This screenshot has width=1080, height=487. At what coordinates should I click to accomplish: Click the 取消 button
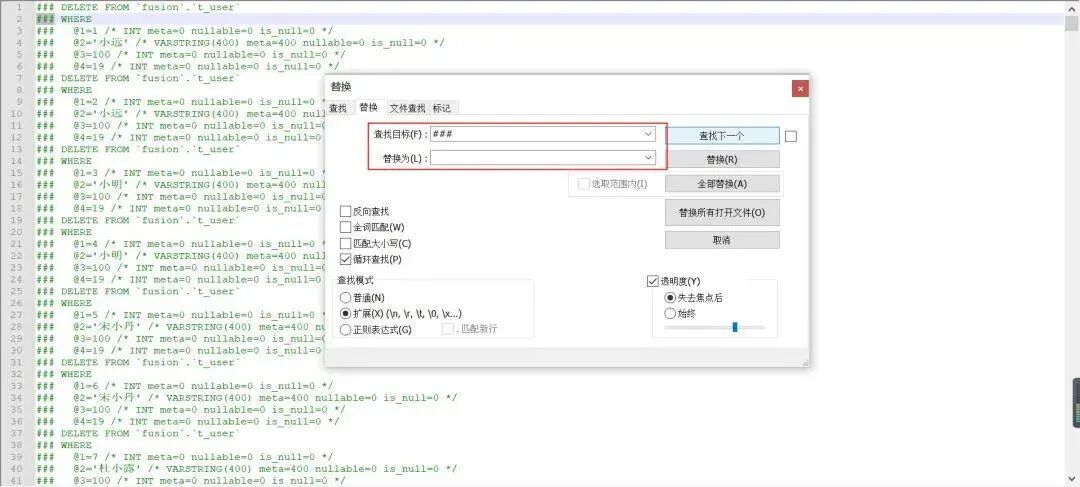point(722,240)
